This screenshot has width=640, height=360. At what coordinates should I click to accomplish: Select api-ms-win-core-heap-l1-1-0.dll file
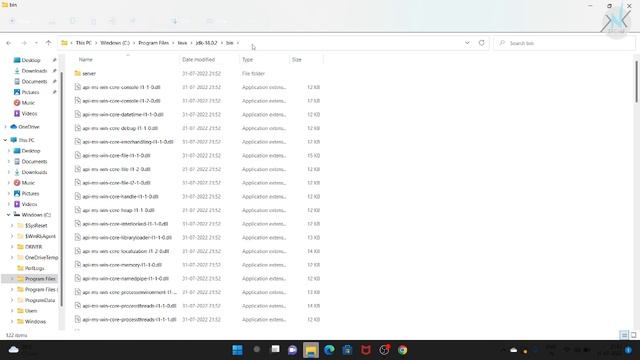pos(118,210)
